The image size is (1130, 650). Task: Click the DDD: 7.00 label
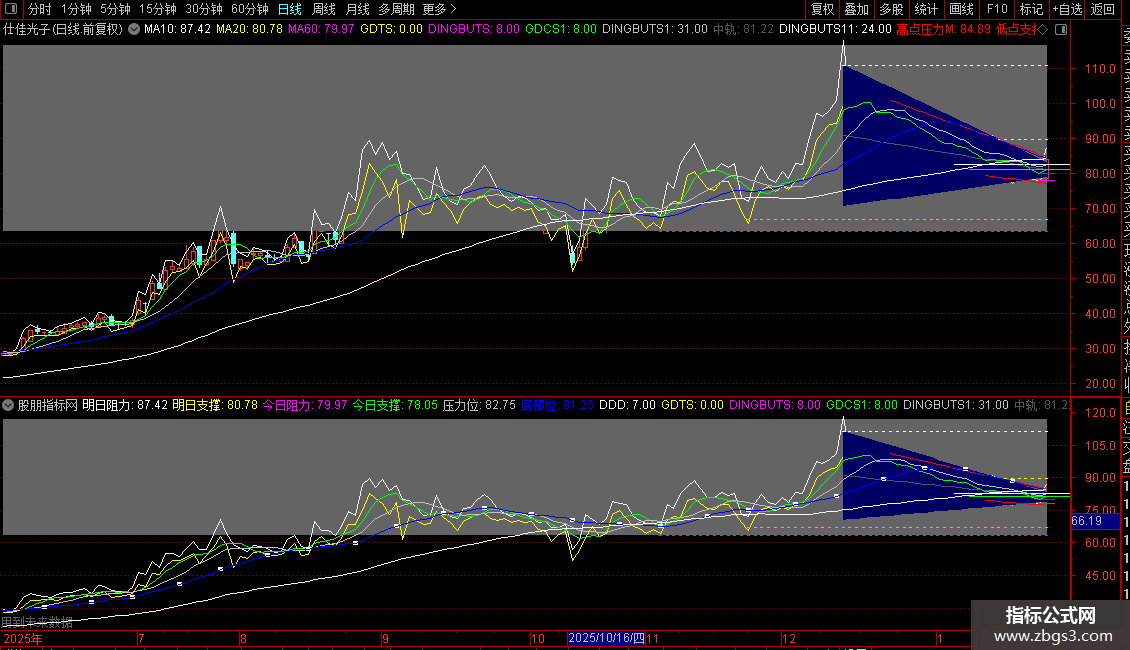click(x=628, y=405)
